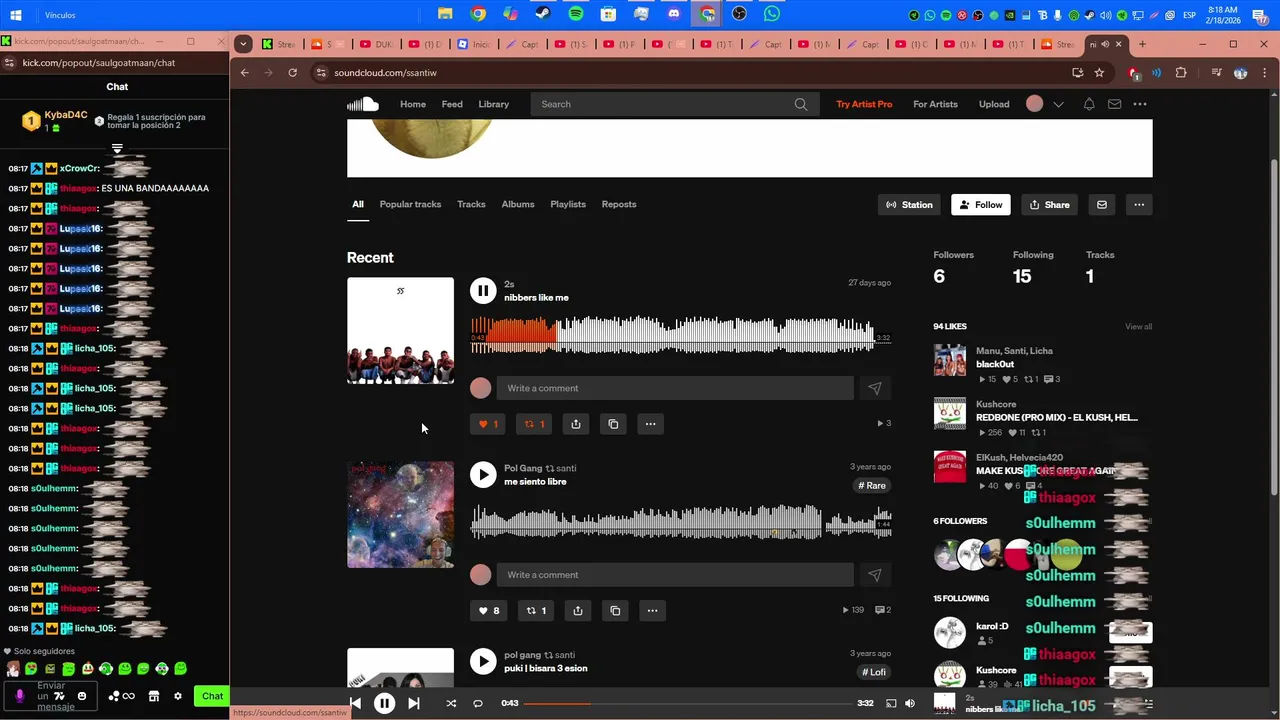Open profile more-options ellipsis next to message button
Screen dimensions: 1280x720
[x=1139, y=205]
